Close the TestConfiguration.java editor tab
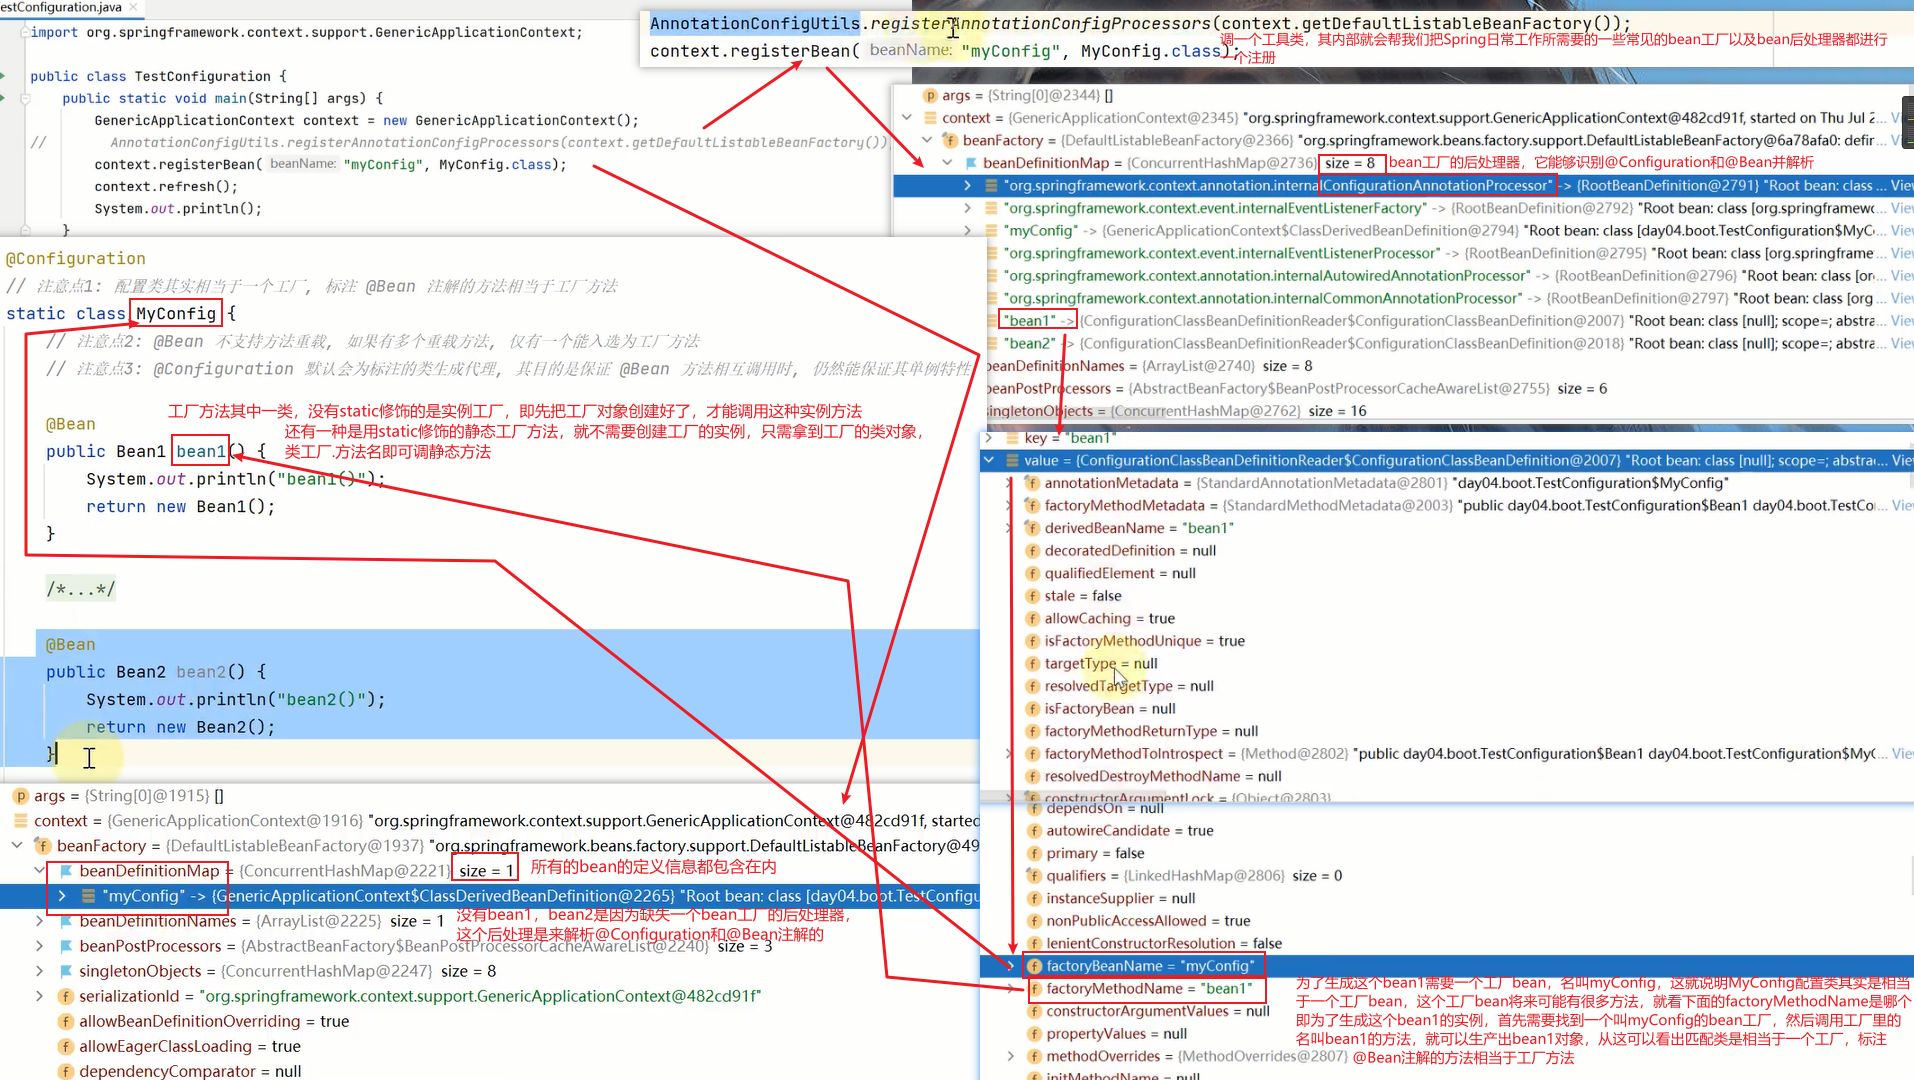Image resolution: width=1914 pixels, height=1080 pixels. 134,7
